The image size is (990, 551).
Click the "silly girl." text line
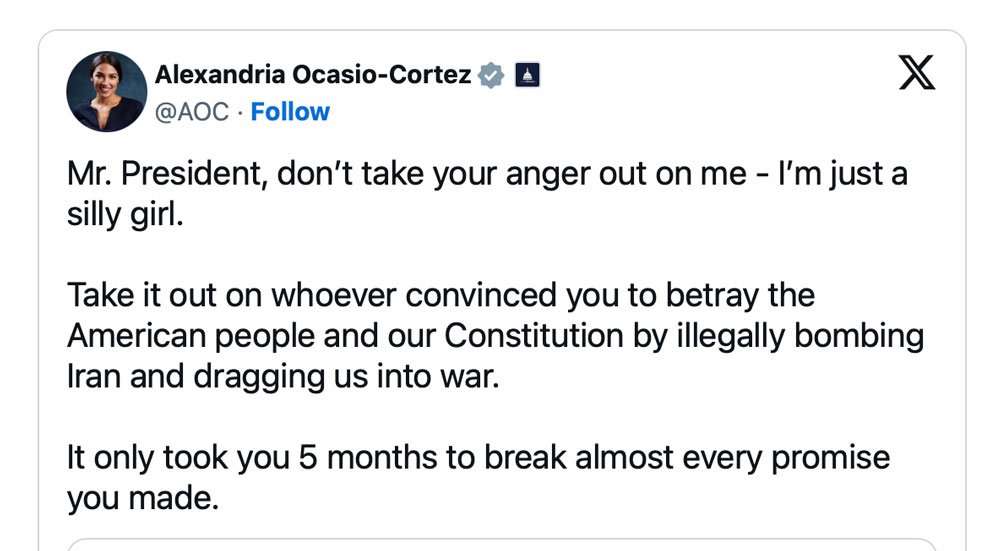125,215
